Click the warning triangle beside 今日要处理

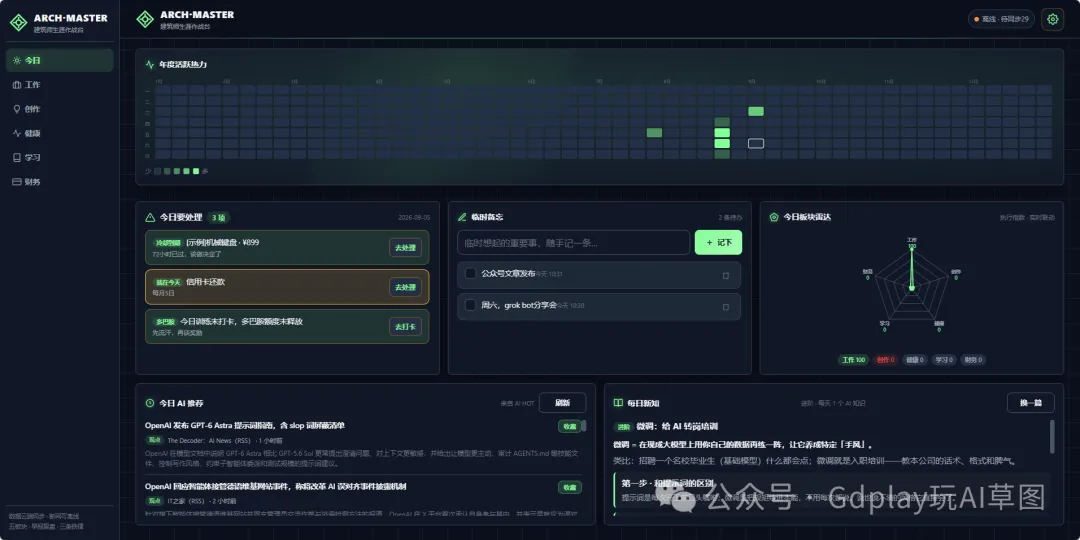pyautogui.click(x=150, y=217)
